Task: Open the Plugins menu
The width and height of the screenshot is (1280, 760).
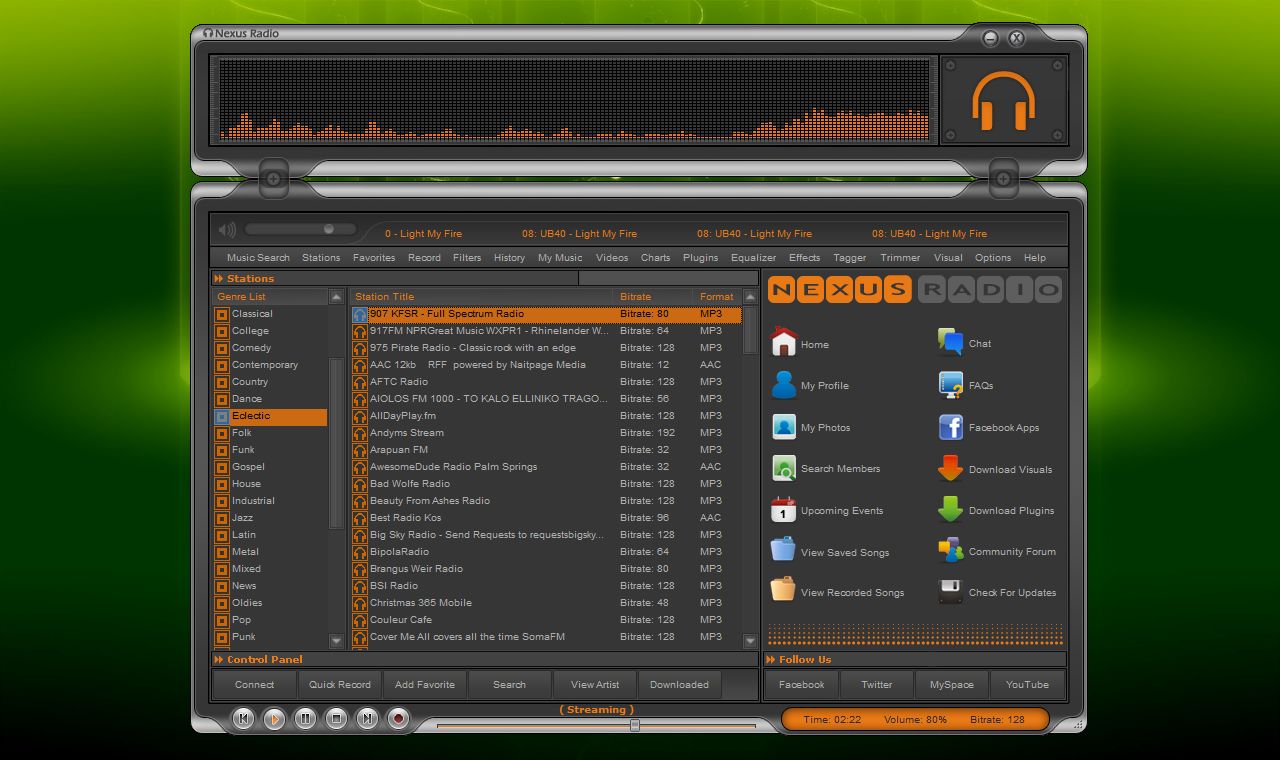Action: (700, 257)
